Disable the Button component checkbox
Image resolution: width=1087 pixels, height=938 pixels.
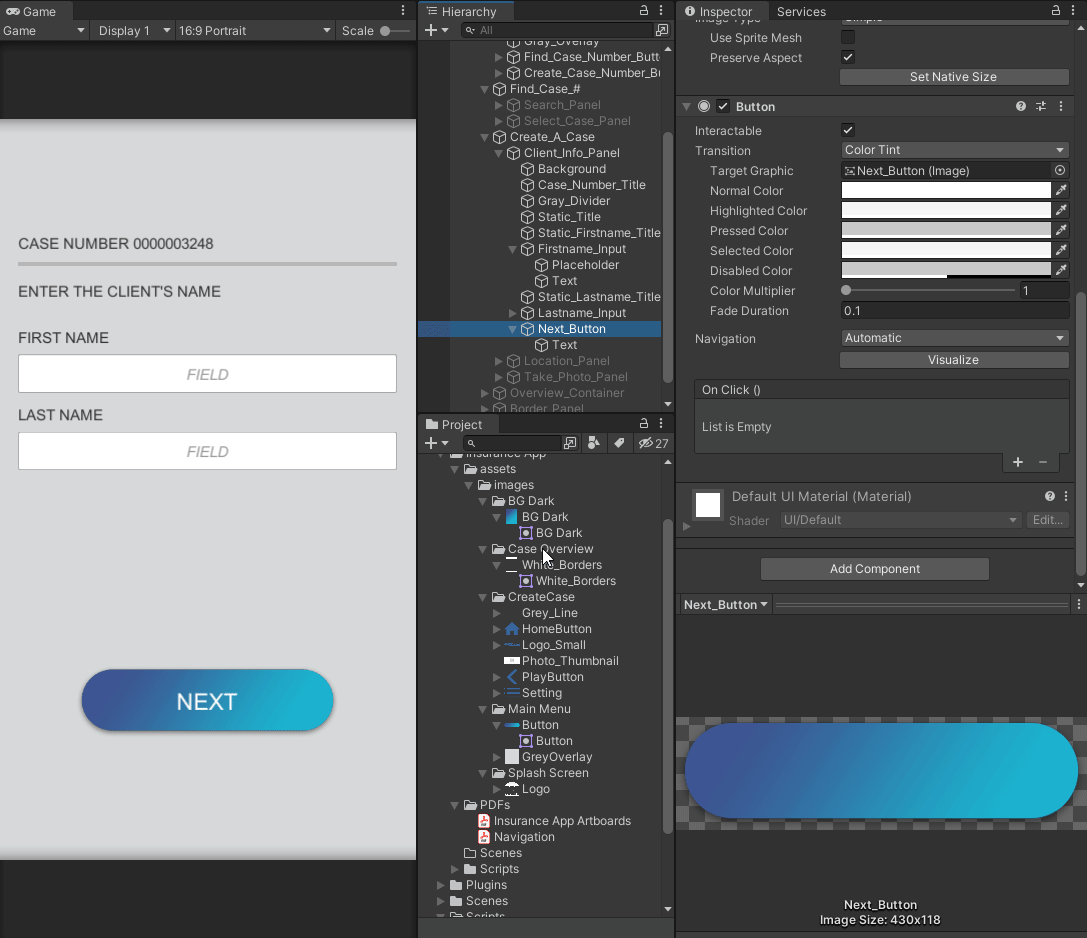pyautogui.click(x=723, y=106)
